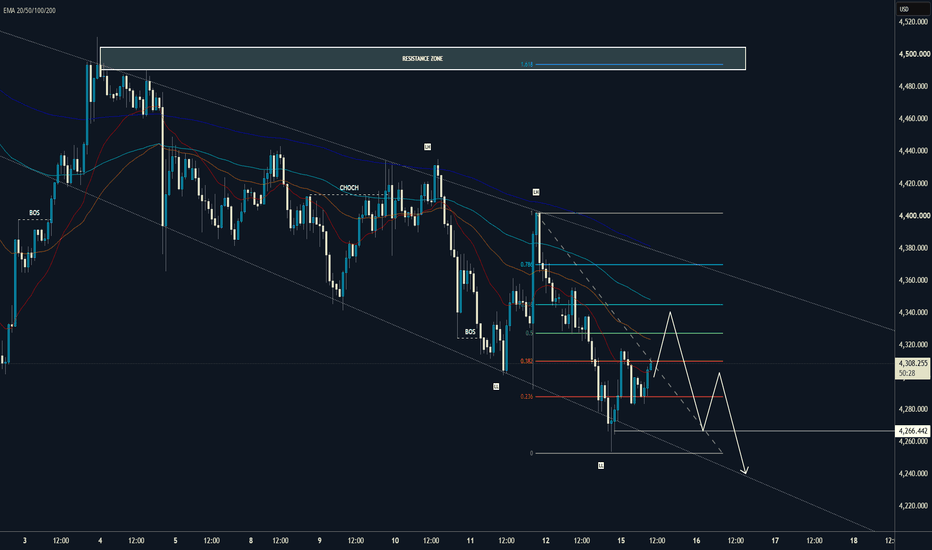Click date 9 on the time axis
The height and width of the screenshot is (550, 932).
[319, 540]
